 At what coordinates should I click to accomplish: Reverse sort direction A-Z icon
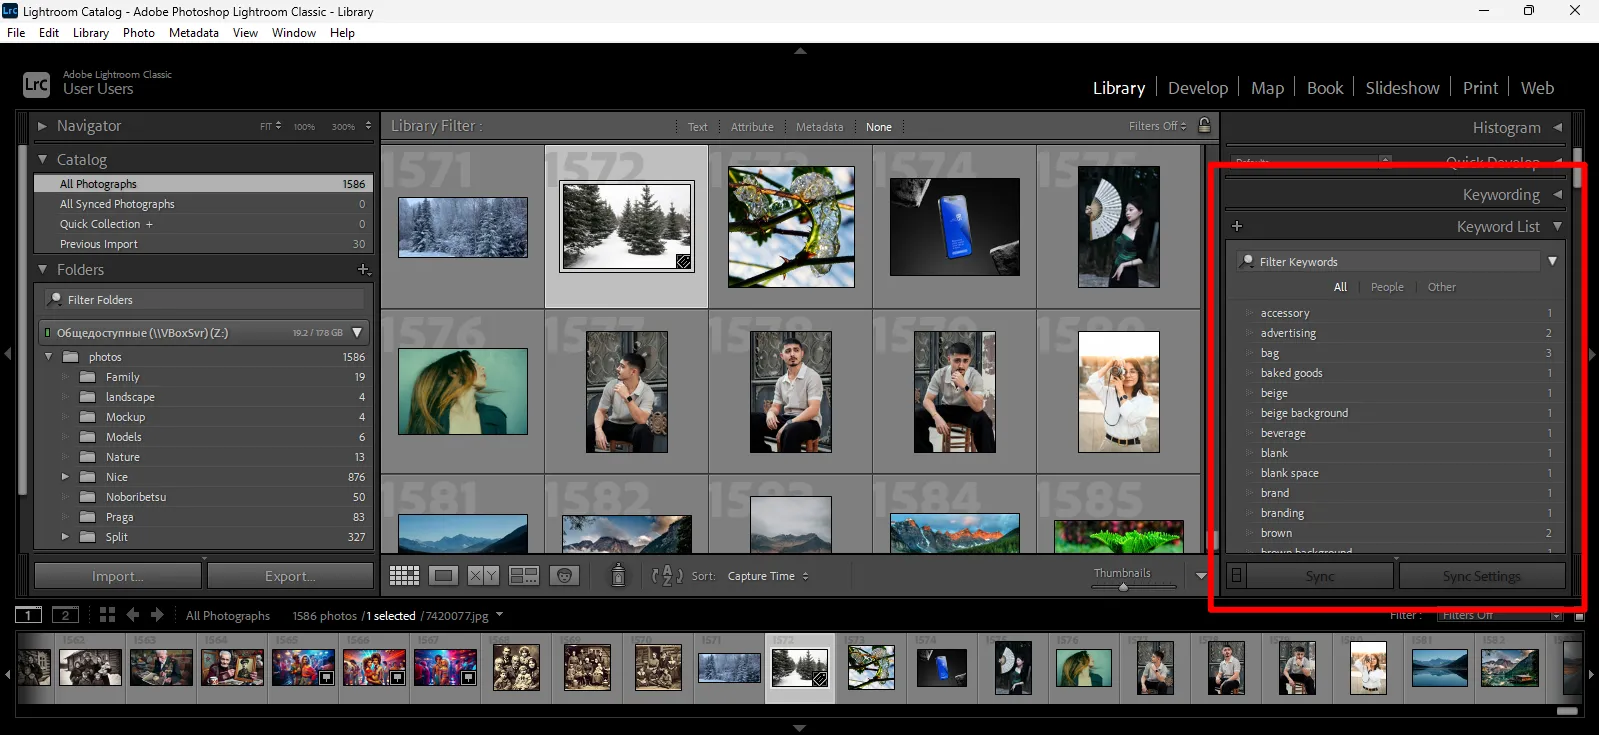pyautogui.click(x=667, y=575)
